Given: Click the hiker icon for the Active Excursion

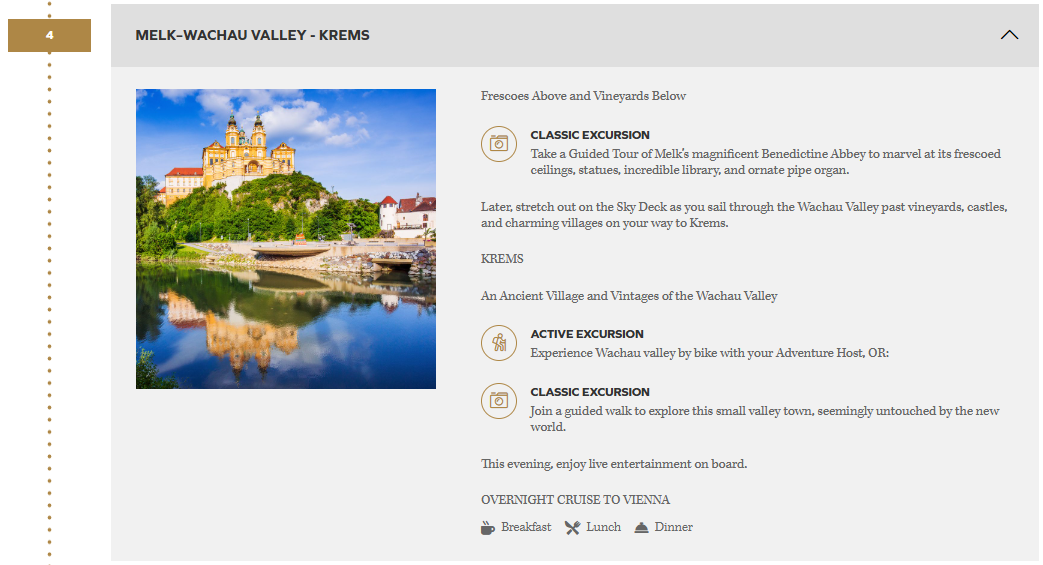Looking at the screenshot, I should click(x=498, y=343).
